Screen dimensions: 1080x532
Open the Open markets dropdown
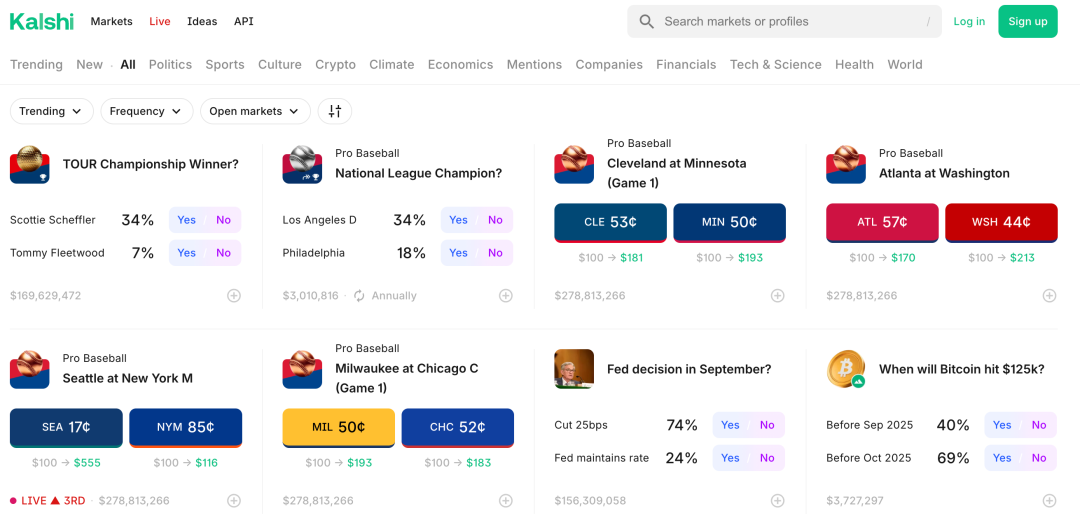[x=255, y=111]
